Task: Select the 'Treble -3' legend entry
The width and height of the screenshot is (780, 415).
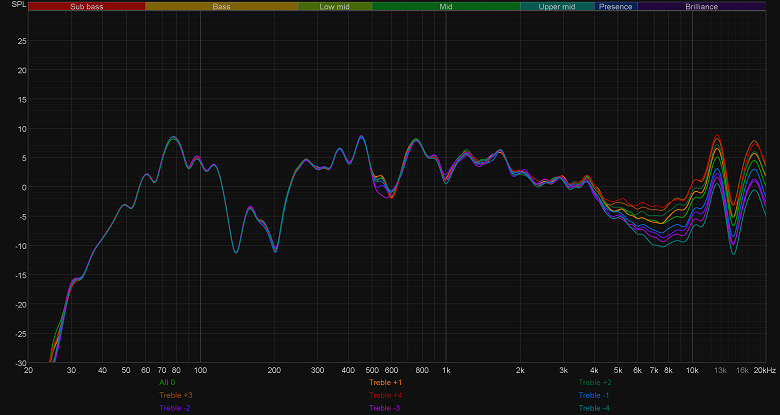Action: pyautogui.click(x=385, y=408)
